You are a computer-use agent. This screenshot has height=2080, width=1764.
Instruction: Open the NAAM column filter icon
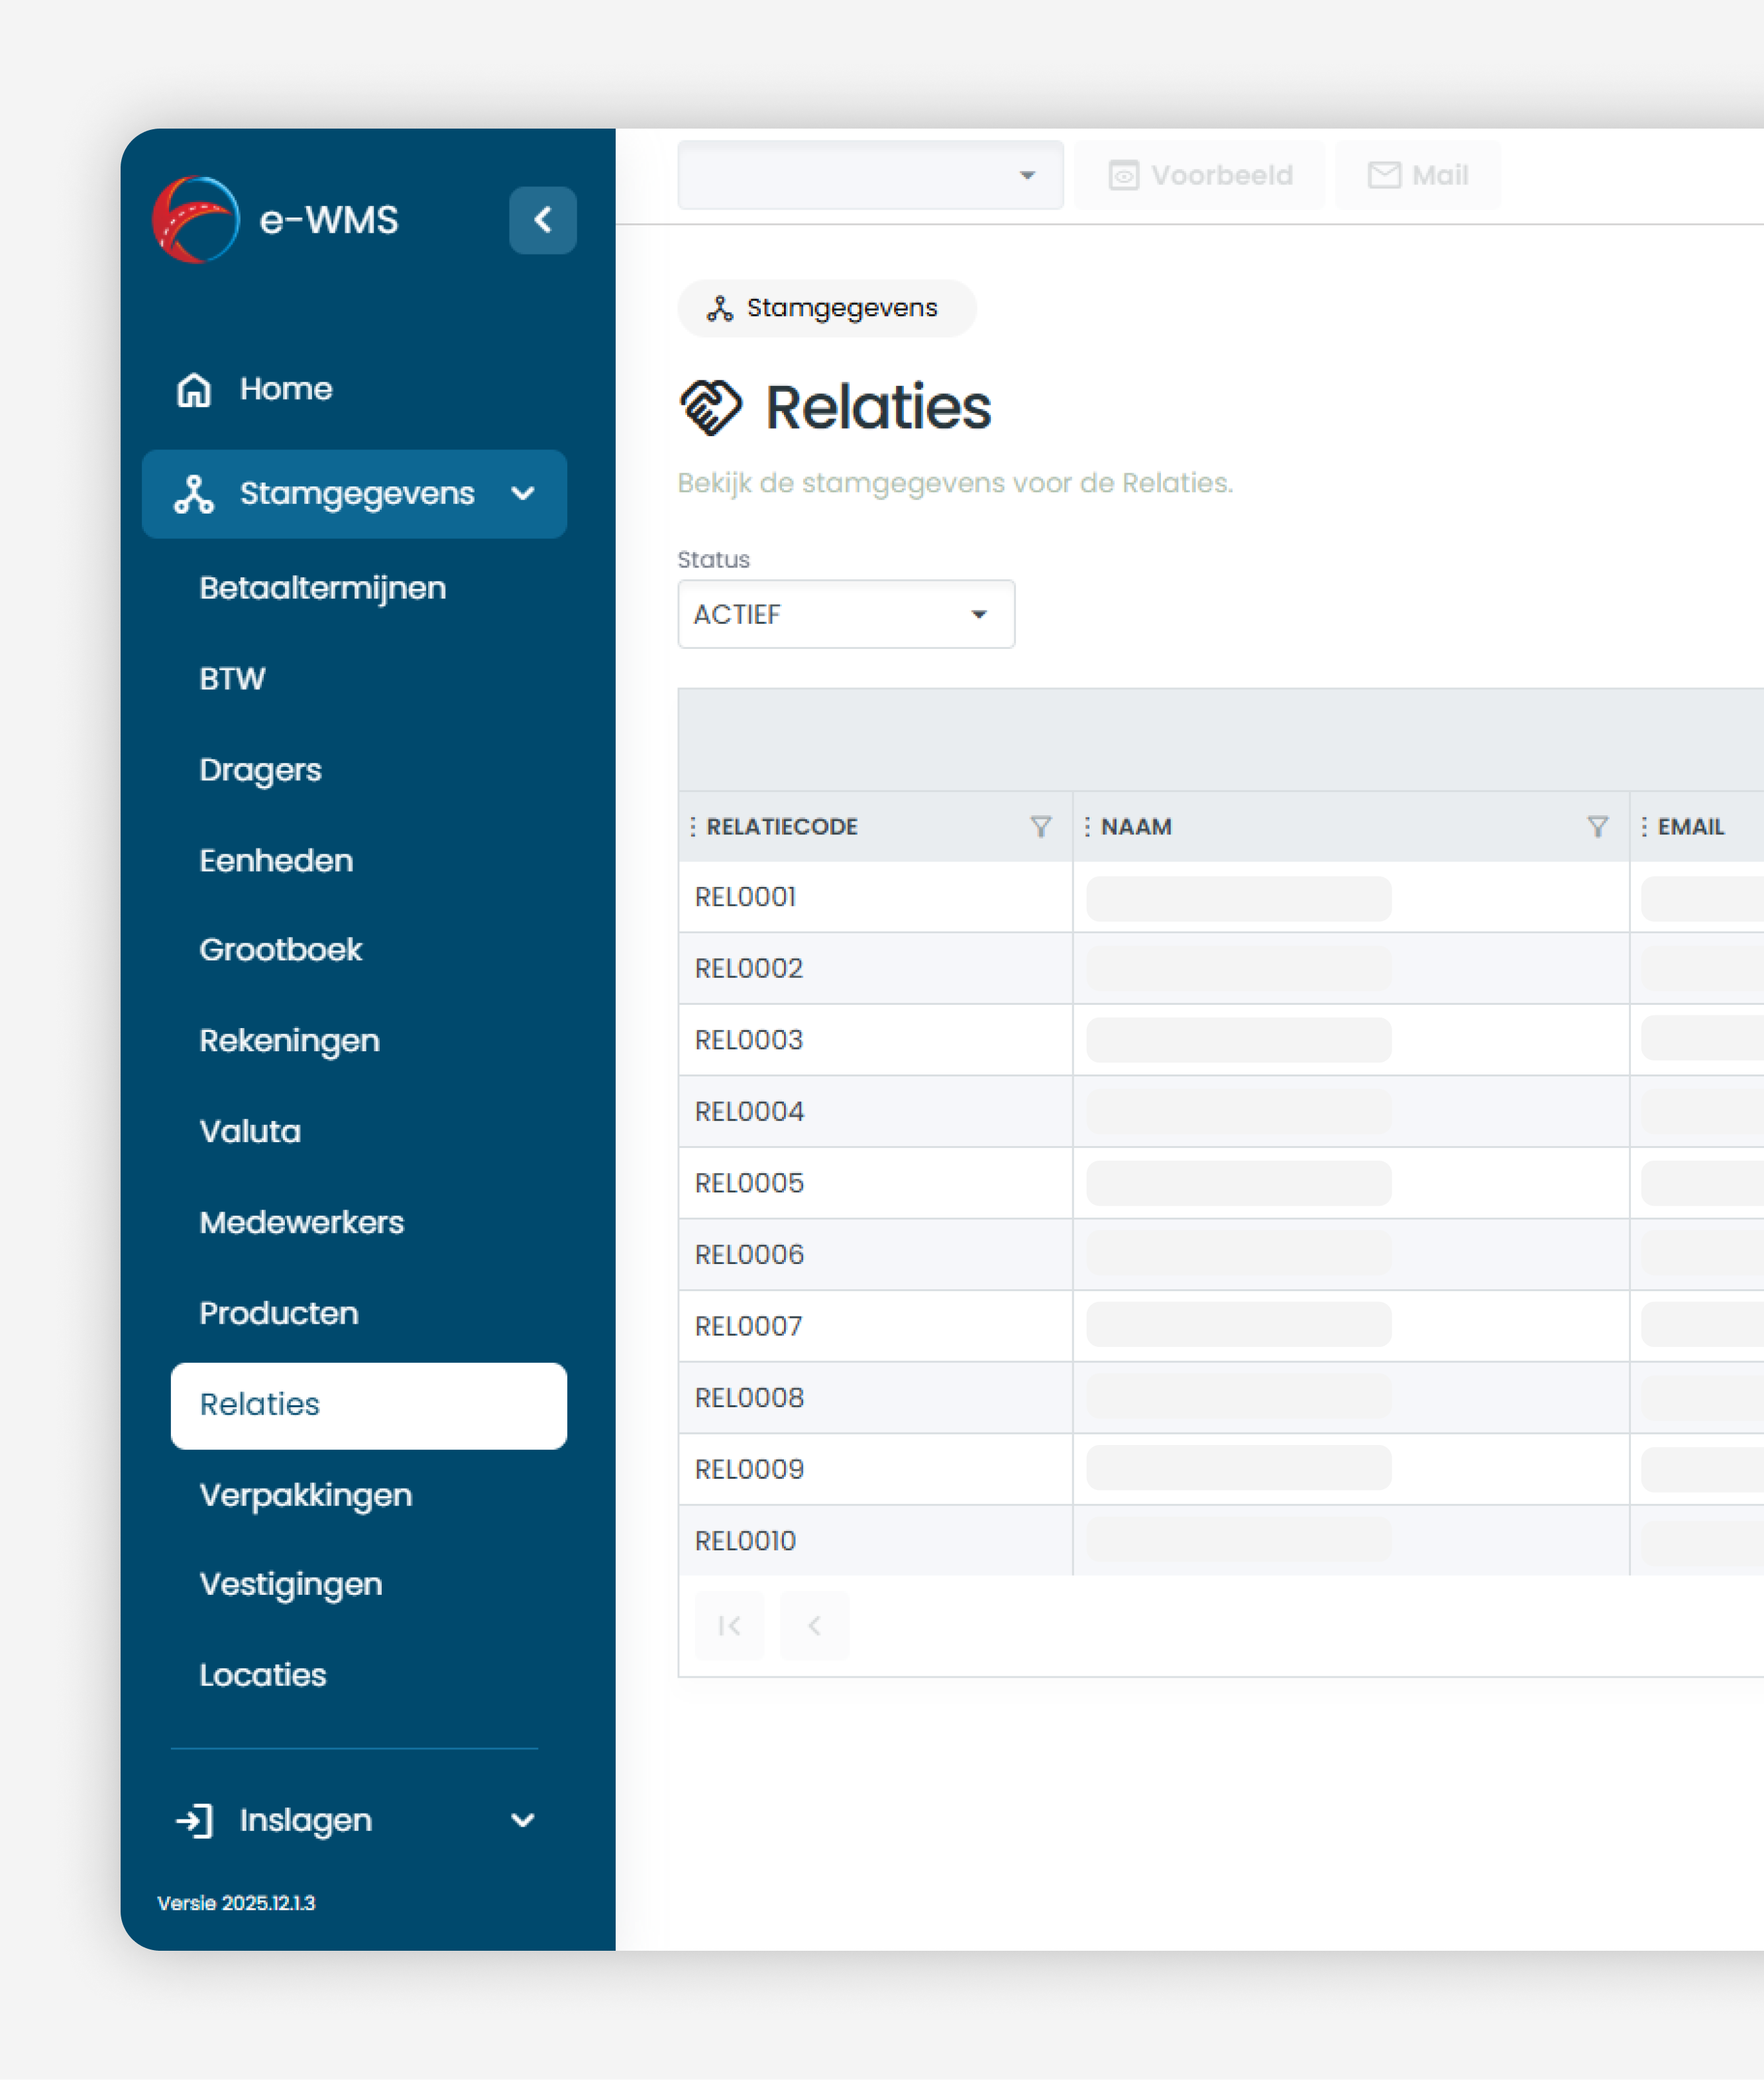[x=1597, y=827]
